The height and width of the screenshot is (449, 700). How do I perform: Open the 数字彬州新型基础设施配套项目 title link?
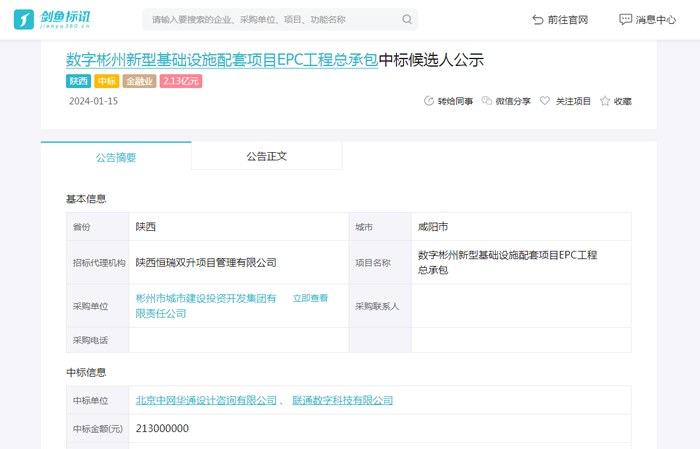[x=222, y=60]
